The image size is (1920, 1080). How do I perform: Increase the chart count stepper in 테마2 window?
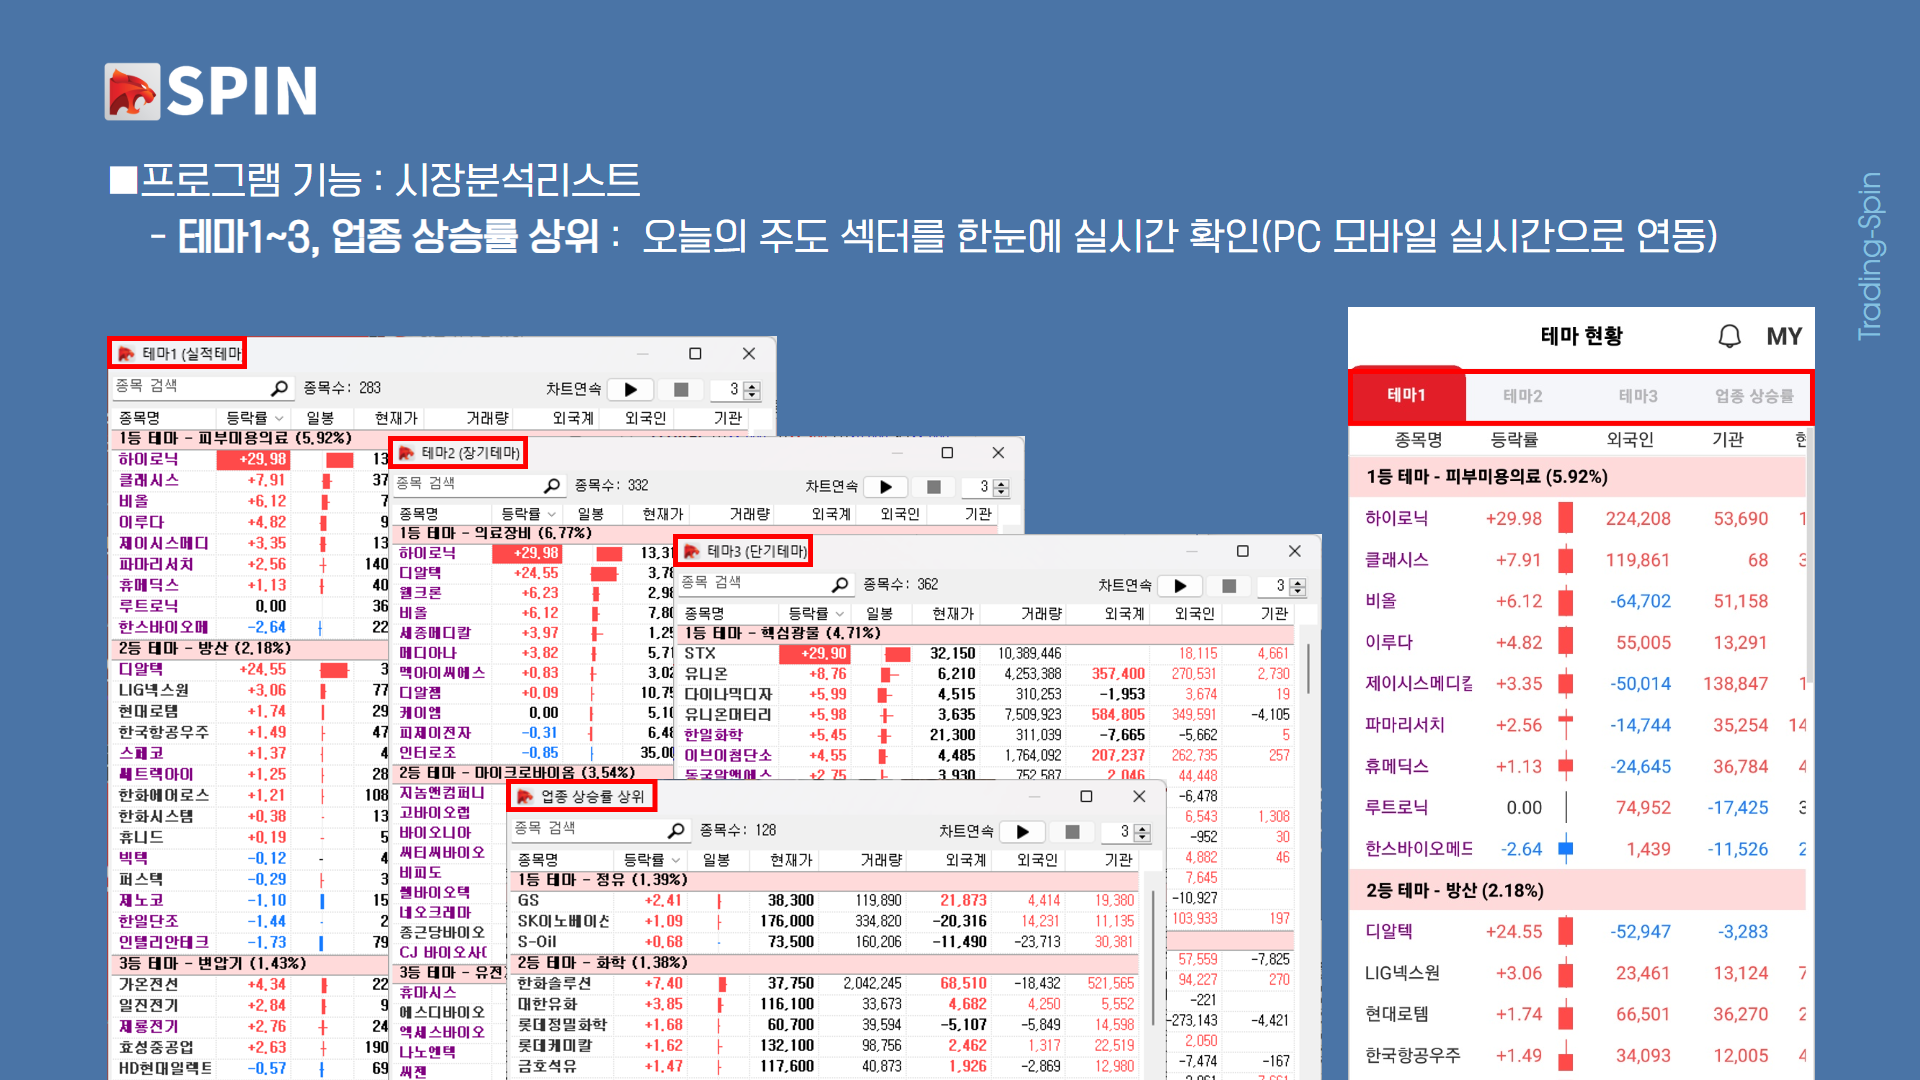pyautogui.click(x=1002, y=482)
